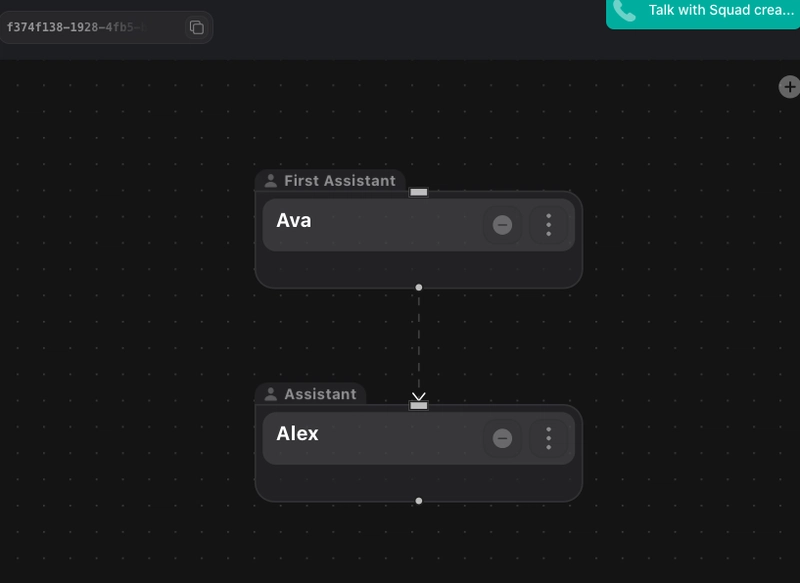Select the dashed line linking Ava to Alex
This screenshot has height=583, width=800.
coord(419,340)
